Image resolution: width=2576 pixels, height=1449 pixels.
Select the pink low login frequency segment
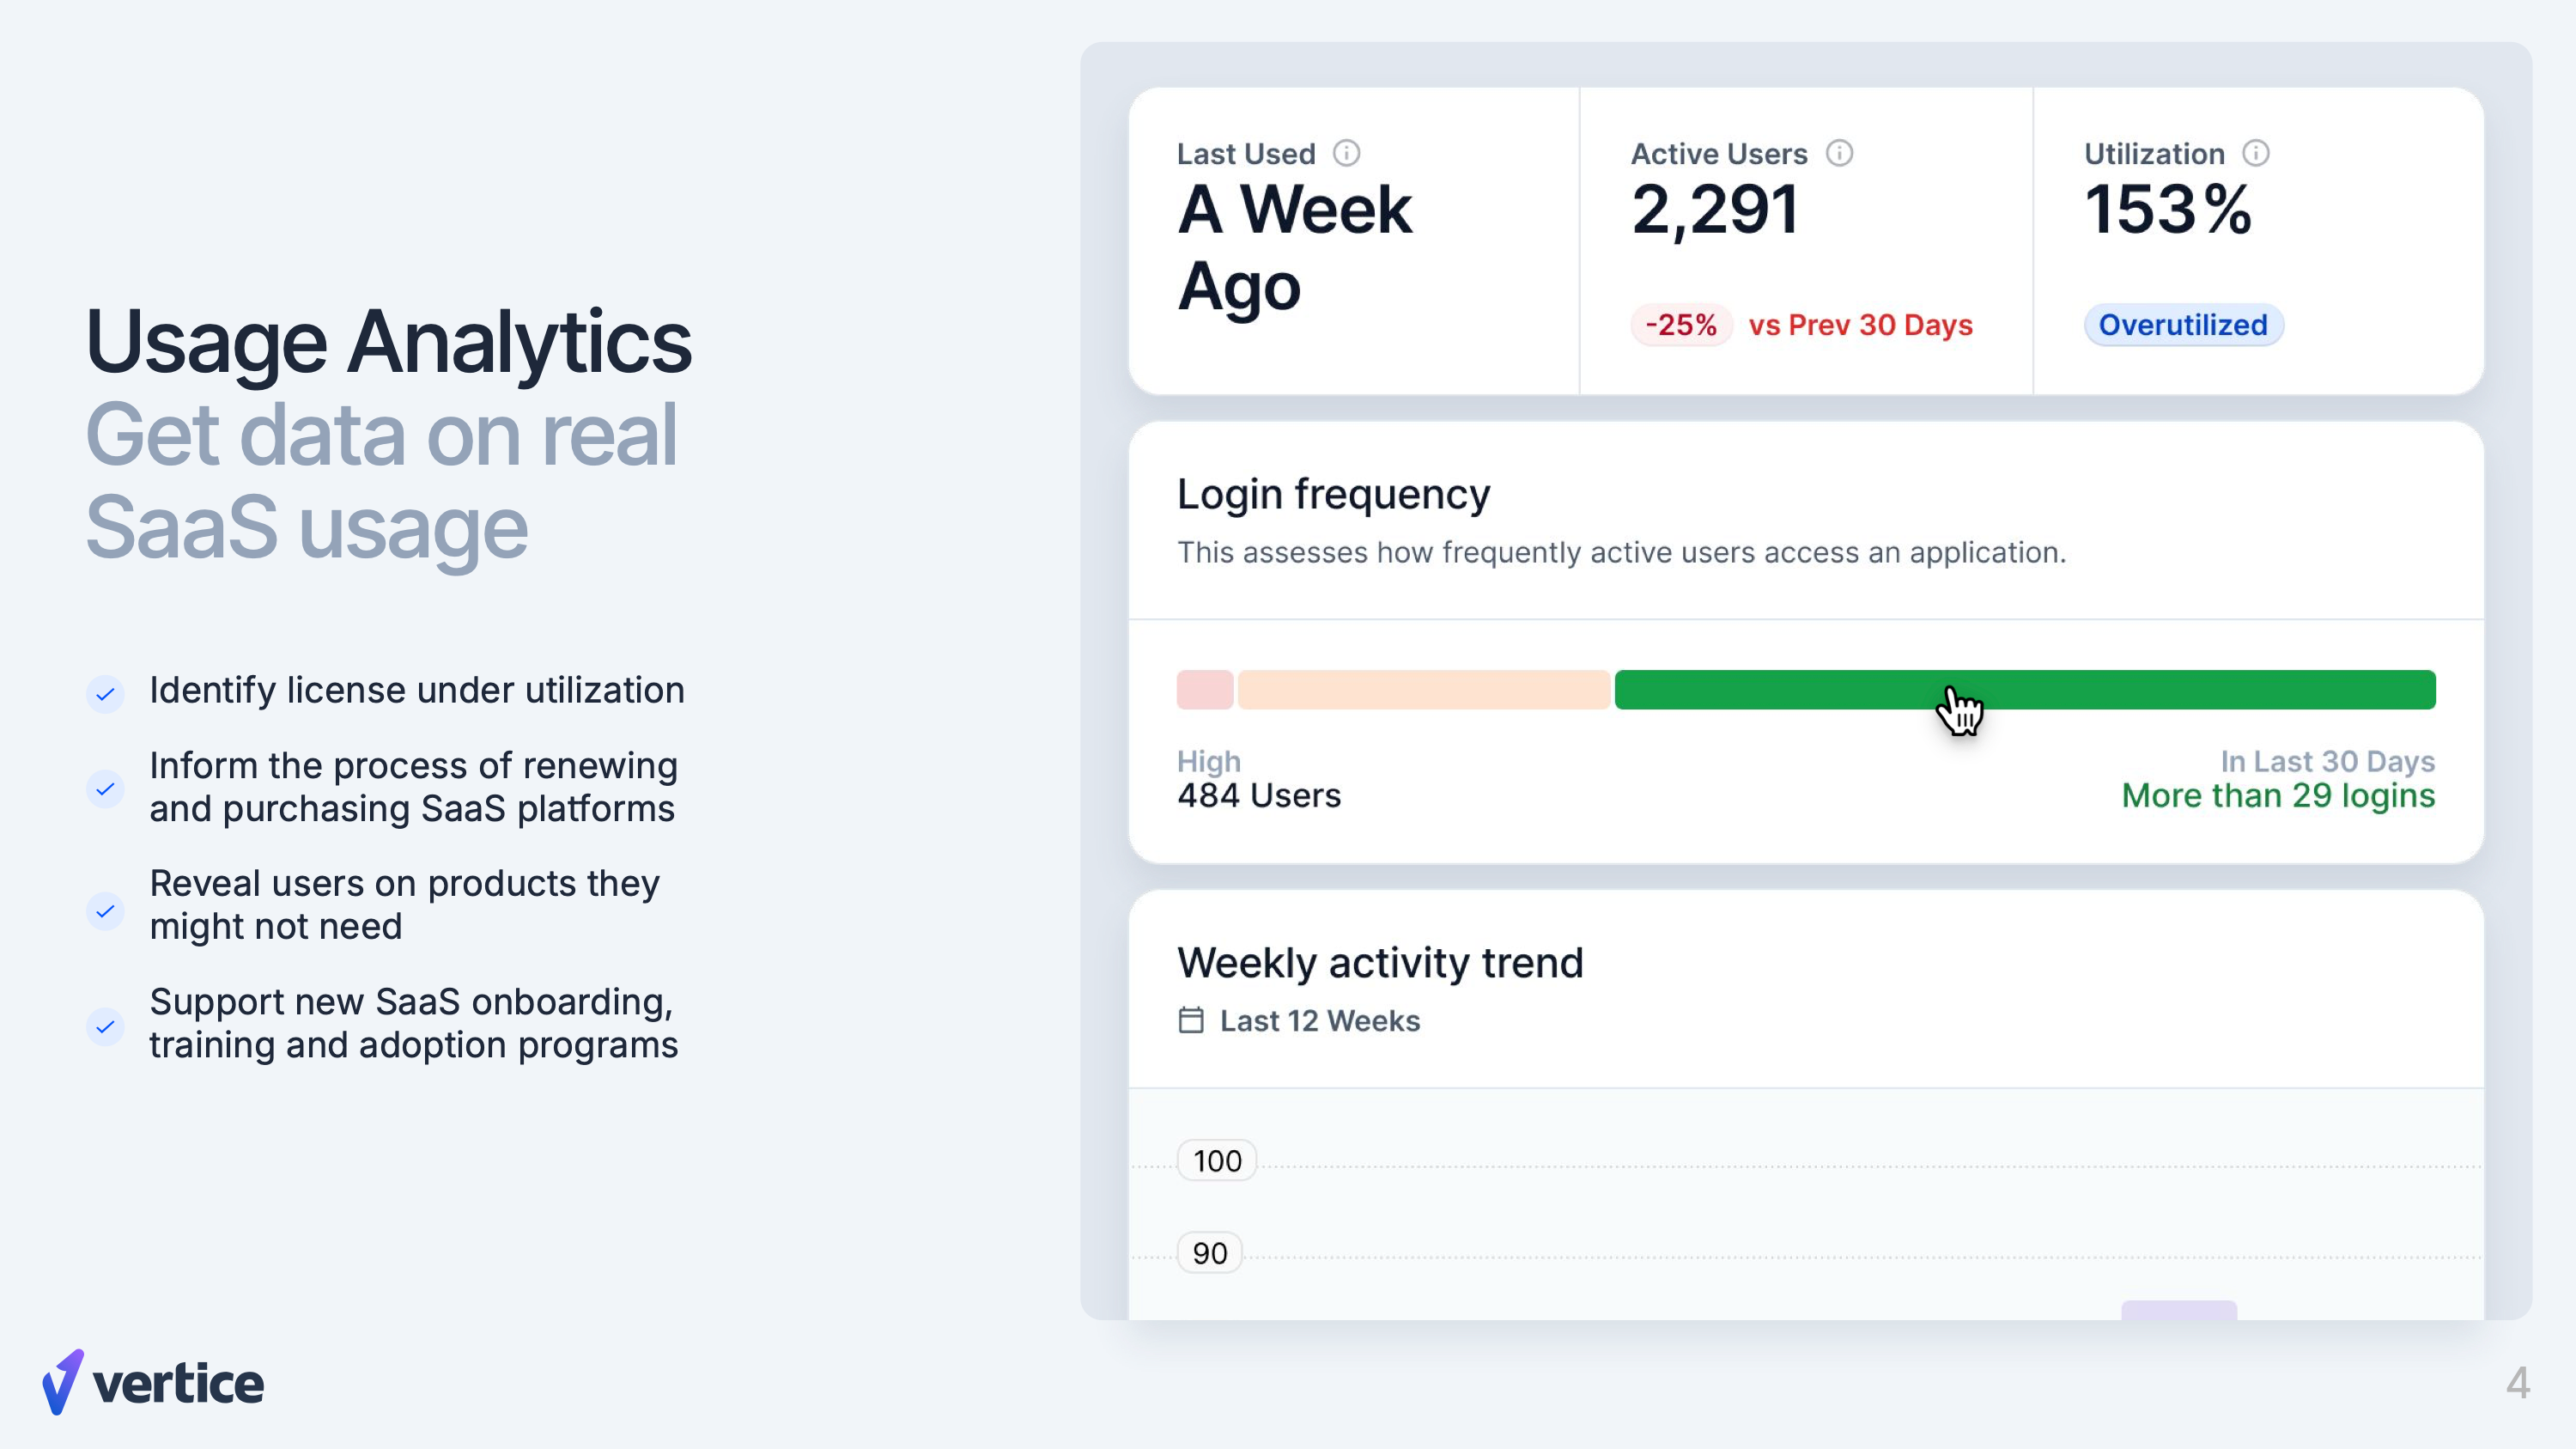click(x=1205, y=690)
